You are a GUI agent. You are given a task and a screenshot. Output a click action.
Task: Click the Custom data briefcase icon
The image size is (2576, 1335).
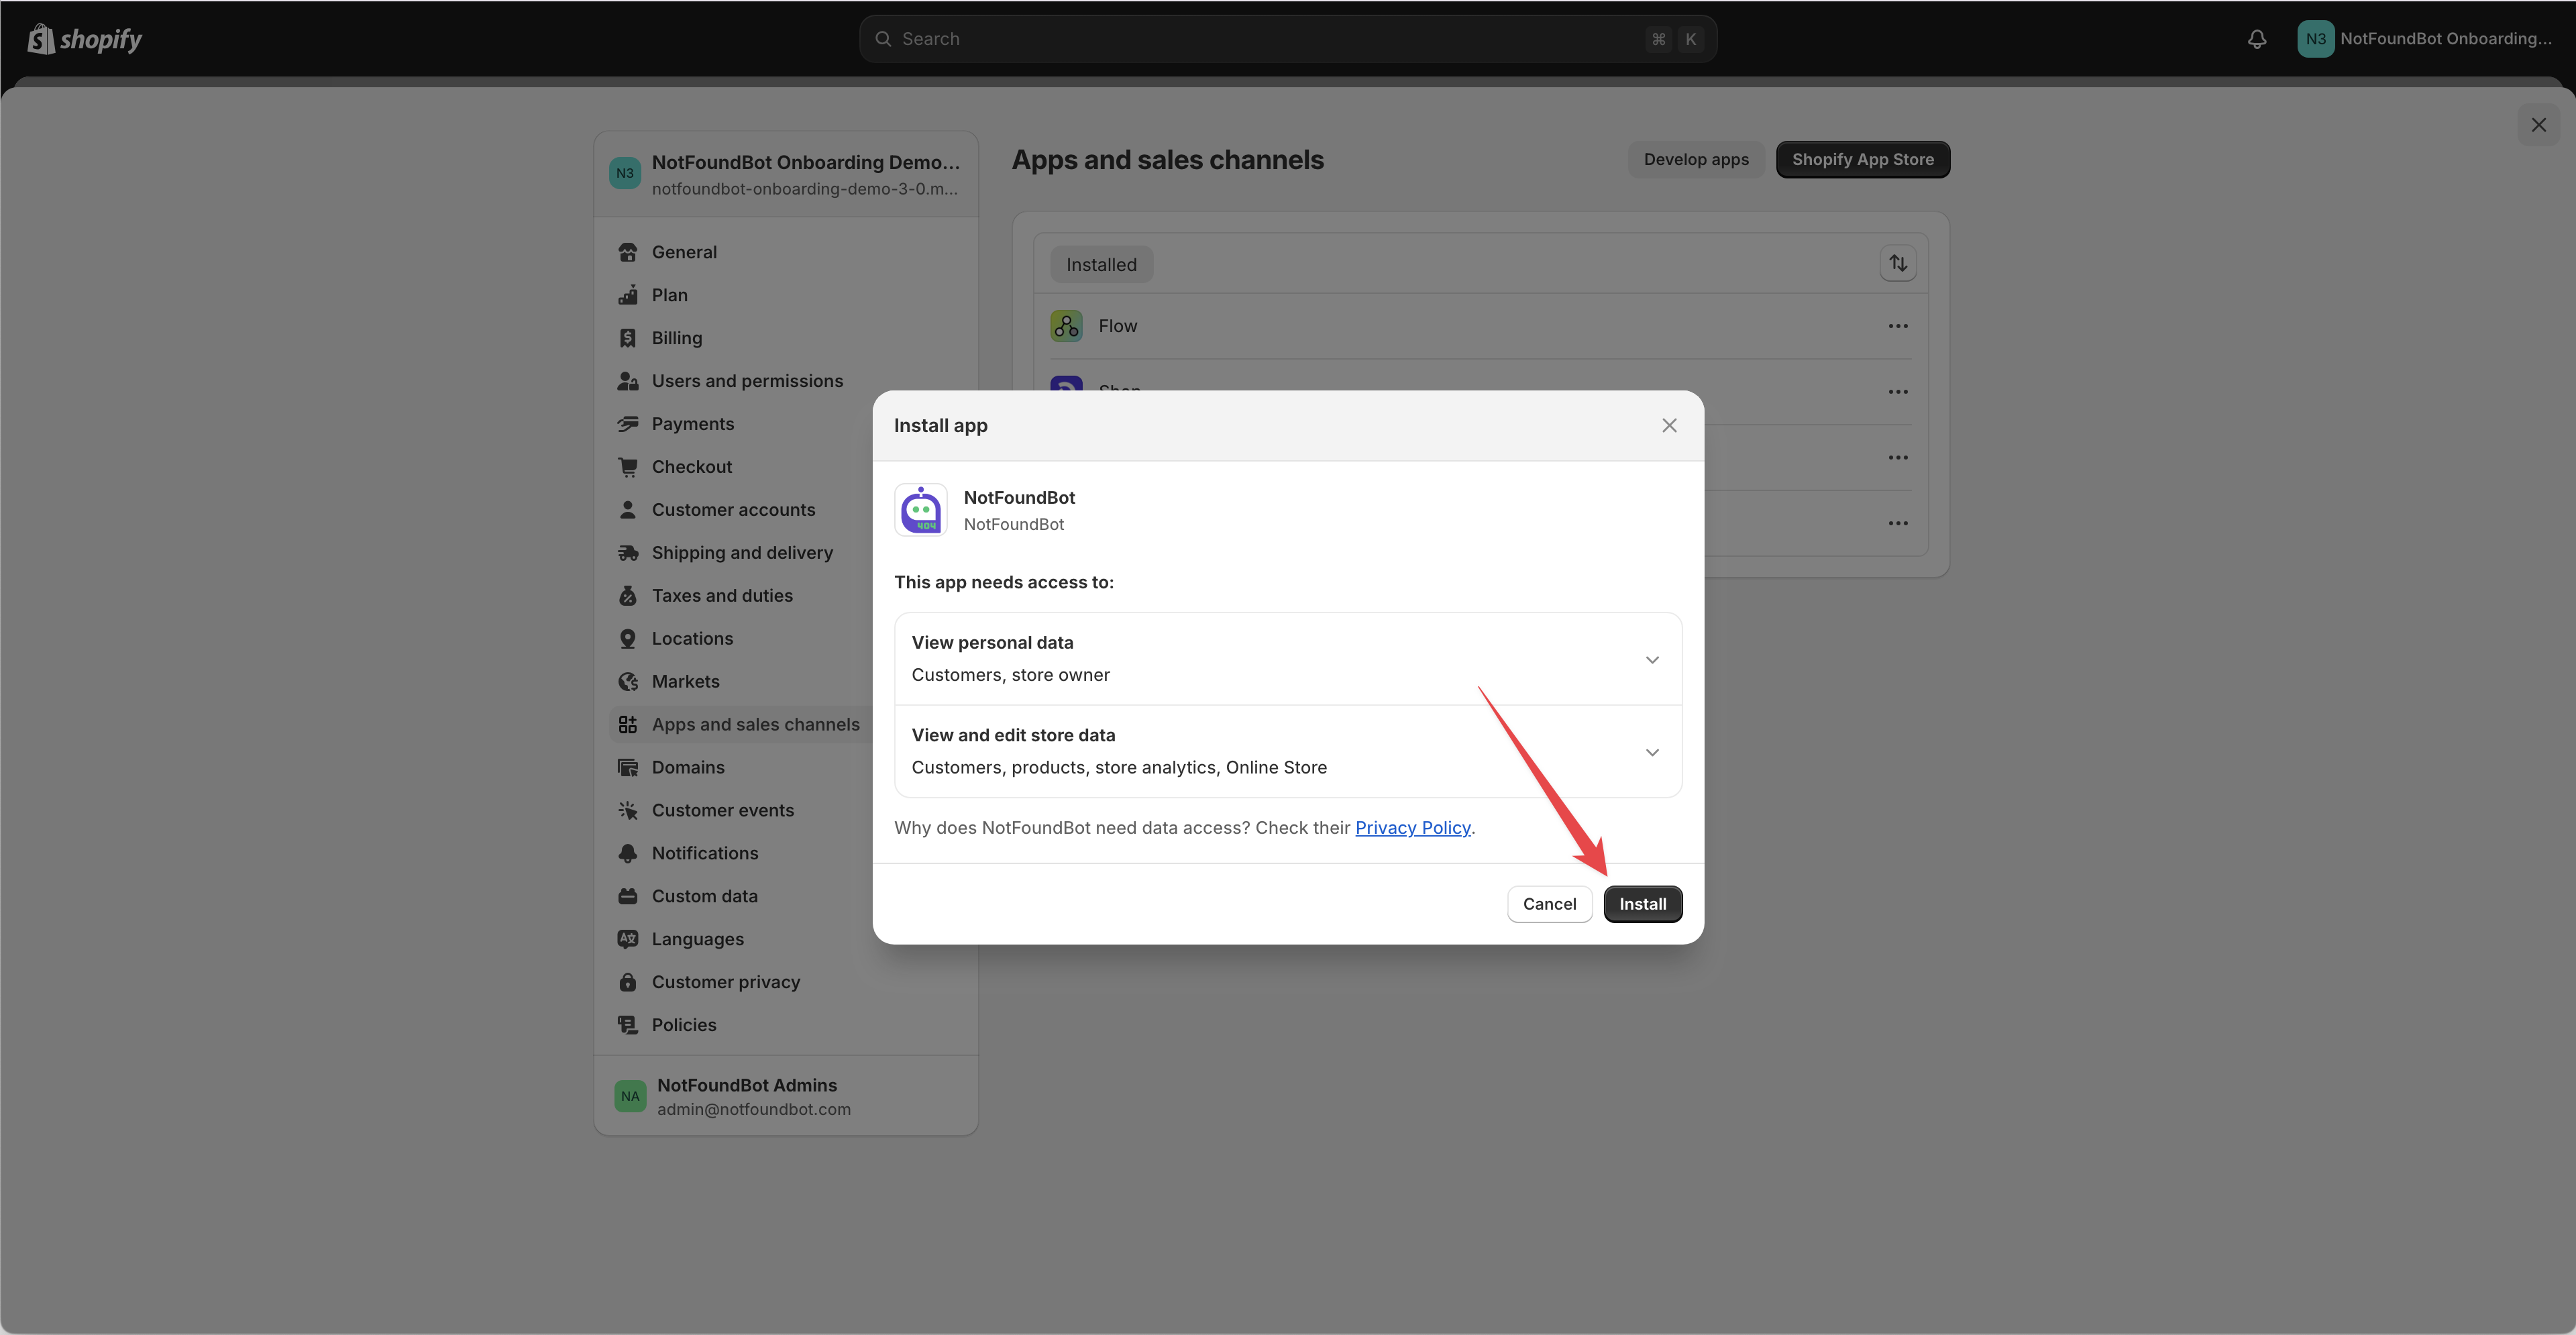point(628,897)
